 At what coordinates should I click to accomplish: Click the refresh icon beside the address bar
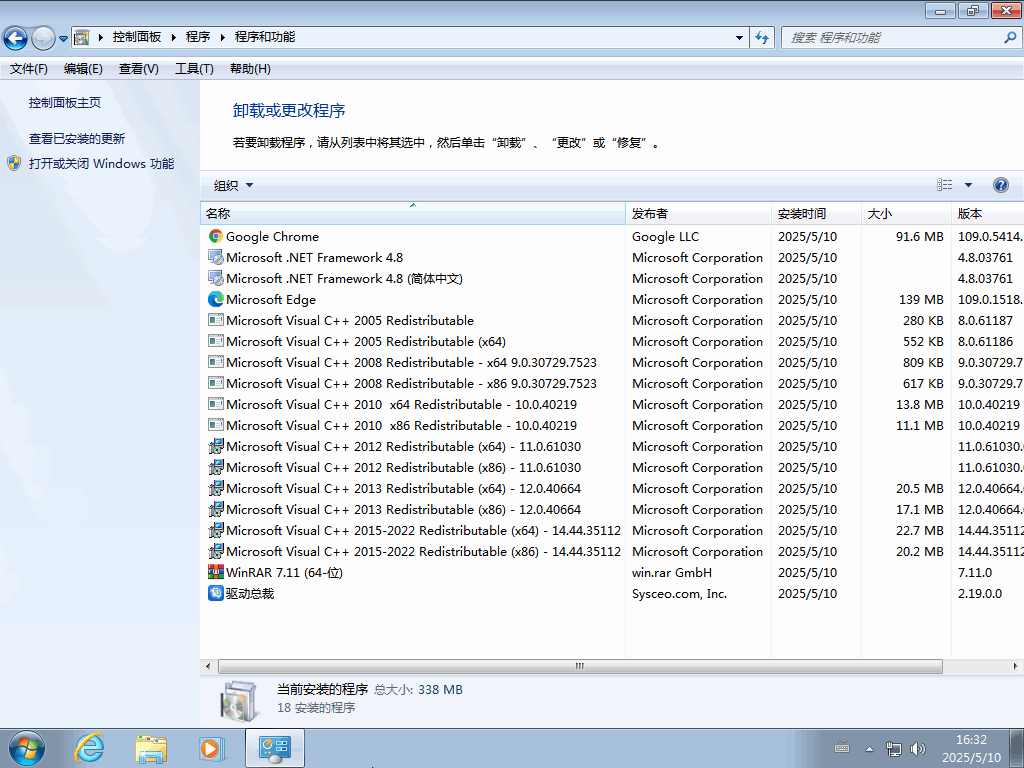click(x=761, y=36)
